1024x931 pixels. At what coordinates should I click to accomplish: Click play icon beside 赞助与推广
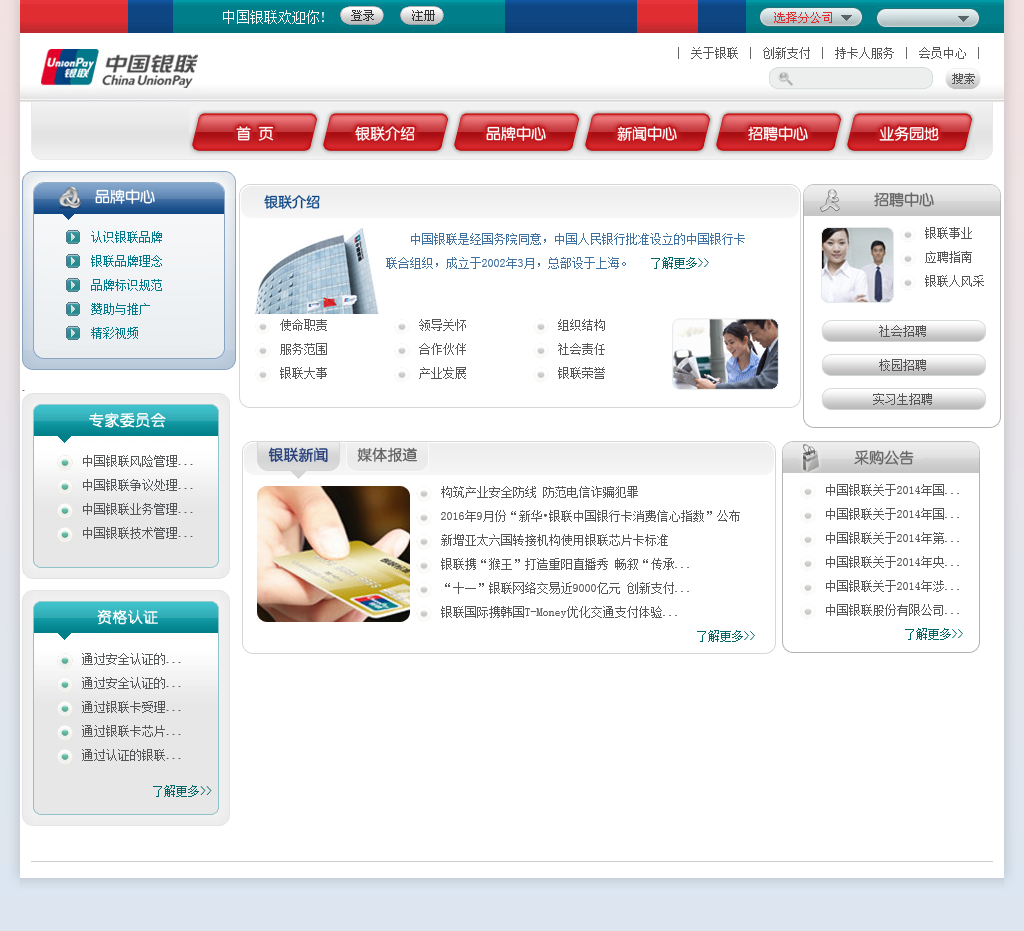click(73, 309)
